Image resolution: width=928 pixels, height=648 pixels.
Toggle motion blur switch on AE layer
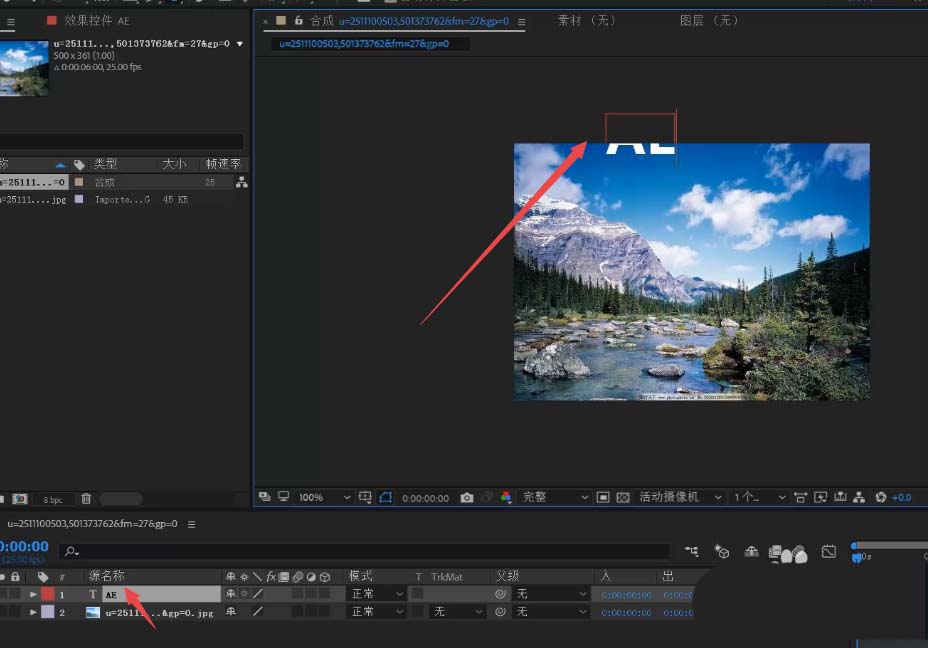coord(297,594)
